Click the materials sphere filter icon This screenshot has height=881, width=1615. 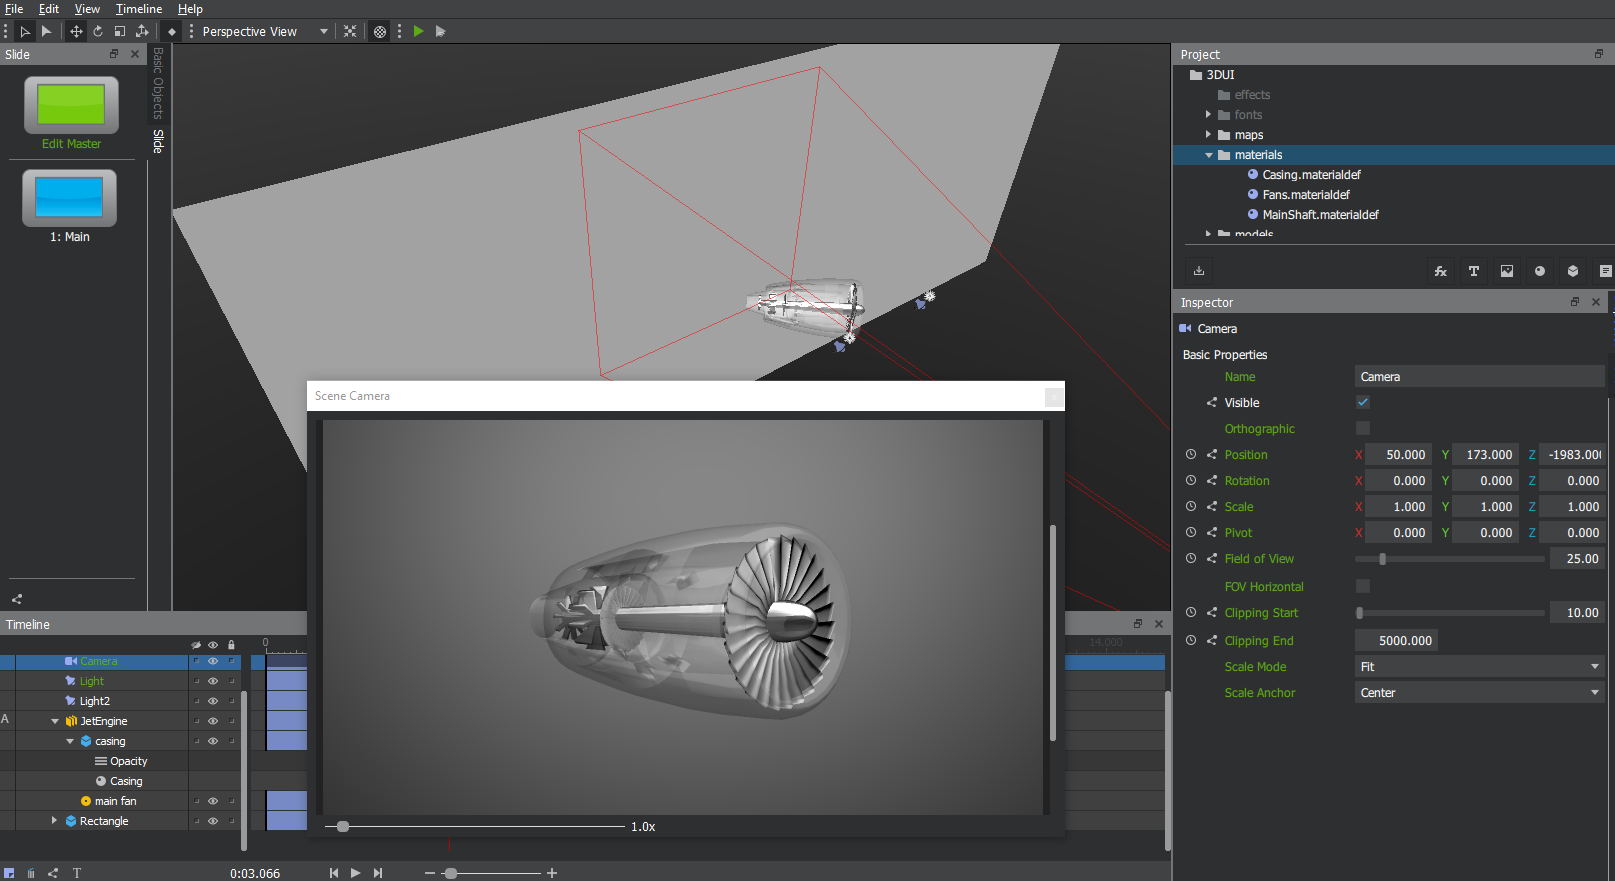click(x=1539, y=271)
